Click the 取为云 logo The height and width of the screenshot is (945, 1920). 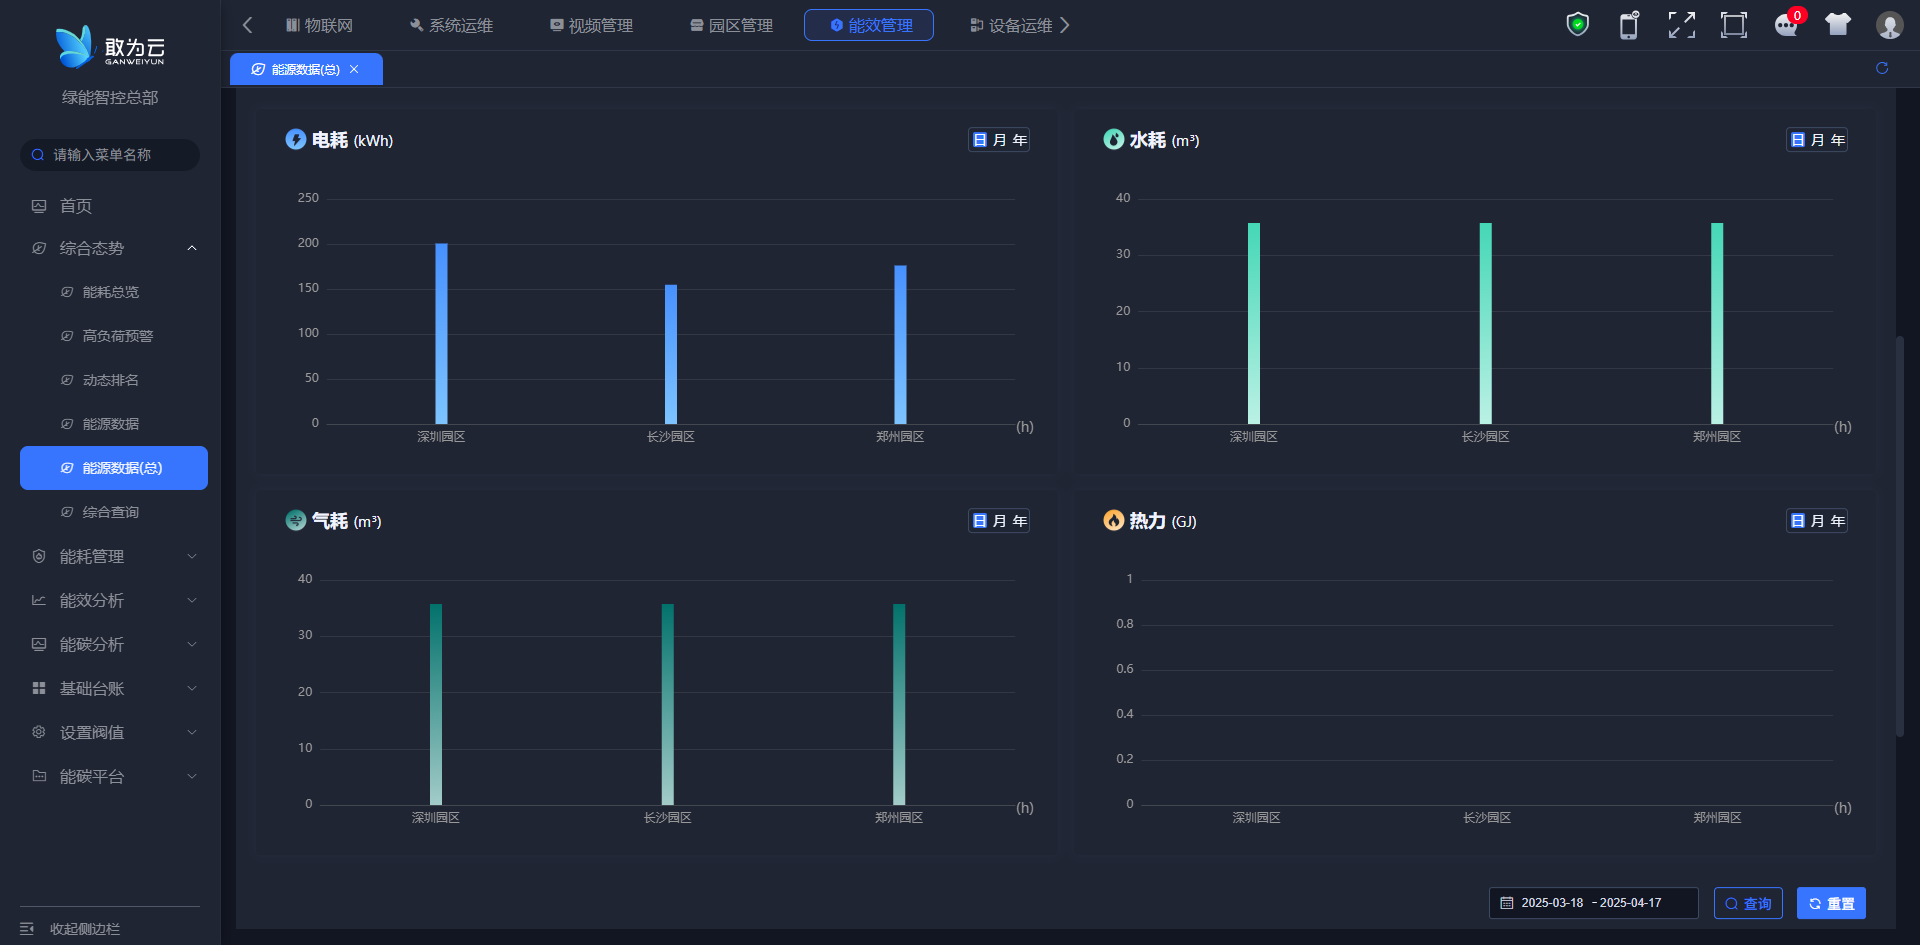(x=110, y=47)
